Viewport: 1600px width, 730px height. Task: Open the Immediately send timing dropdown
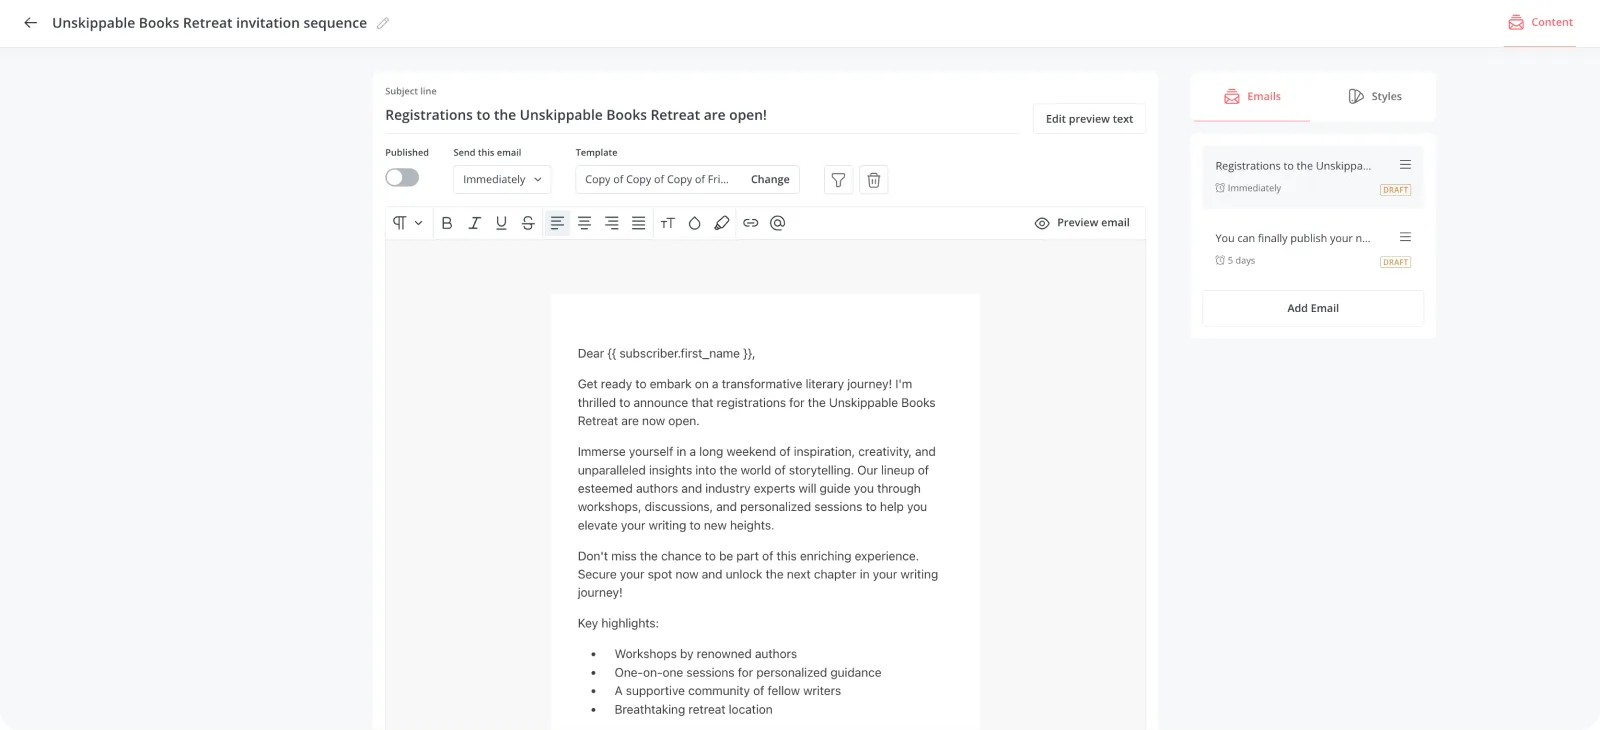coord(502,180)
